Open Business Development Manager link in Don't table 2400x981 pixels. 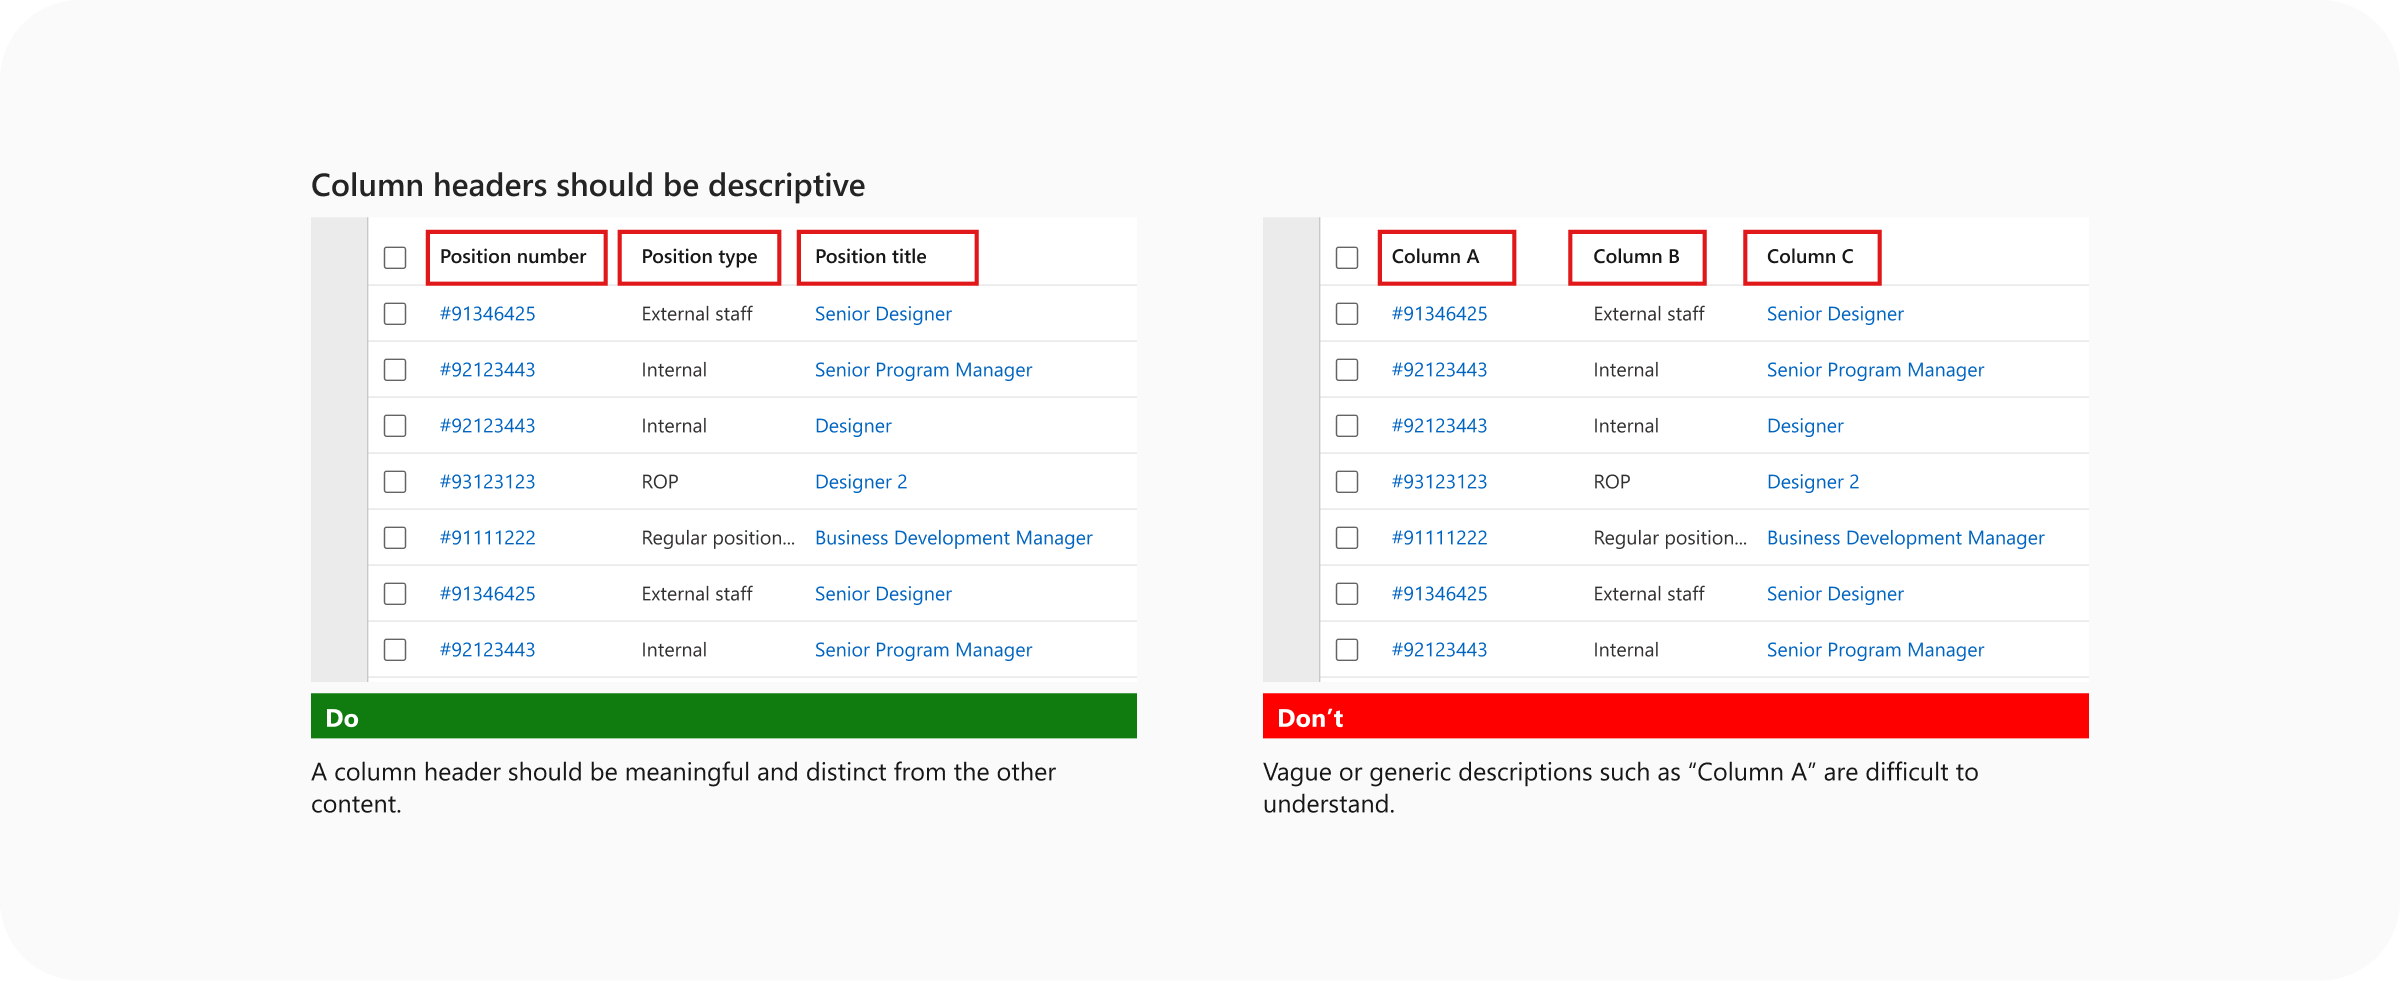[1906, 538]
